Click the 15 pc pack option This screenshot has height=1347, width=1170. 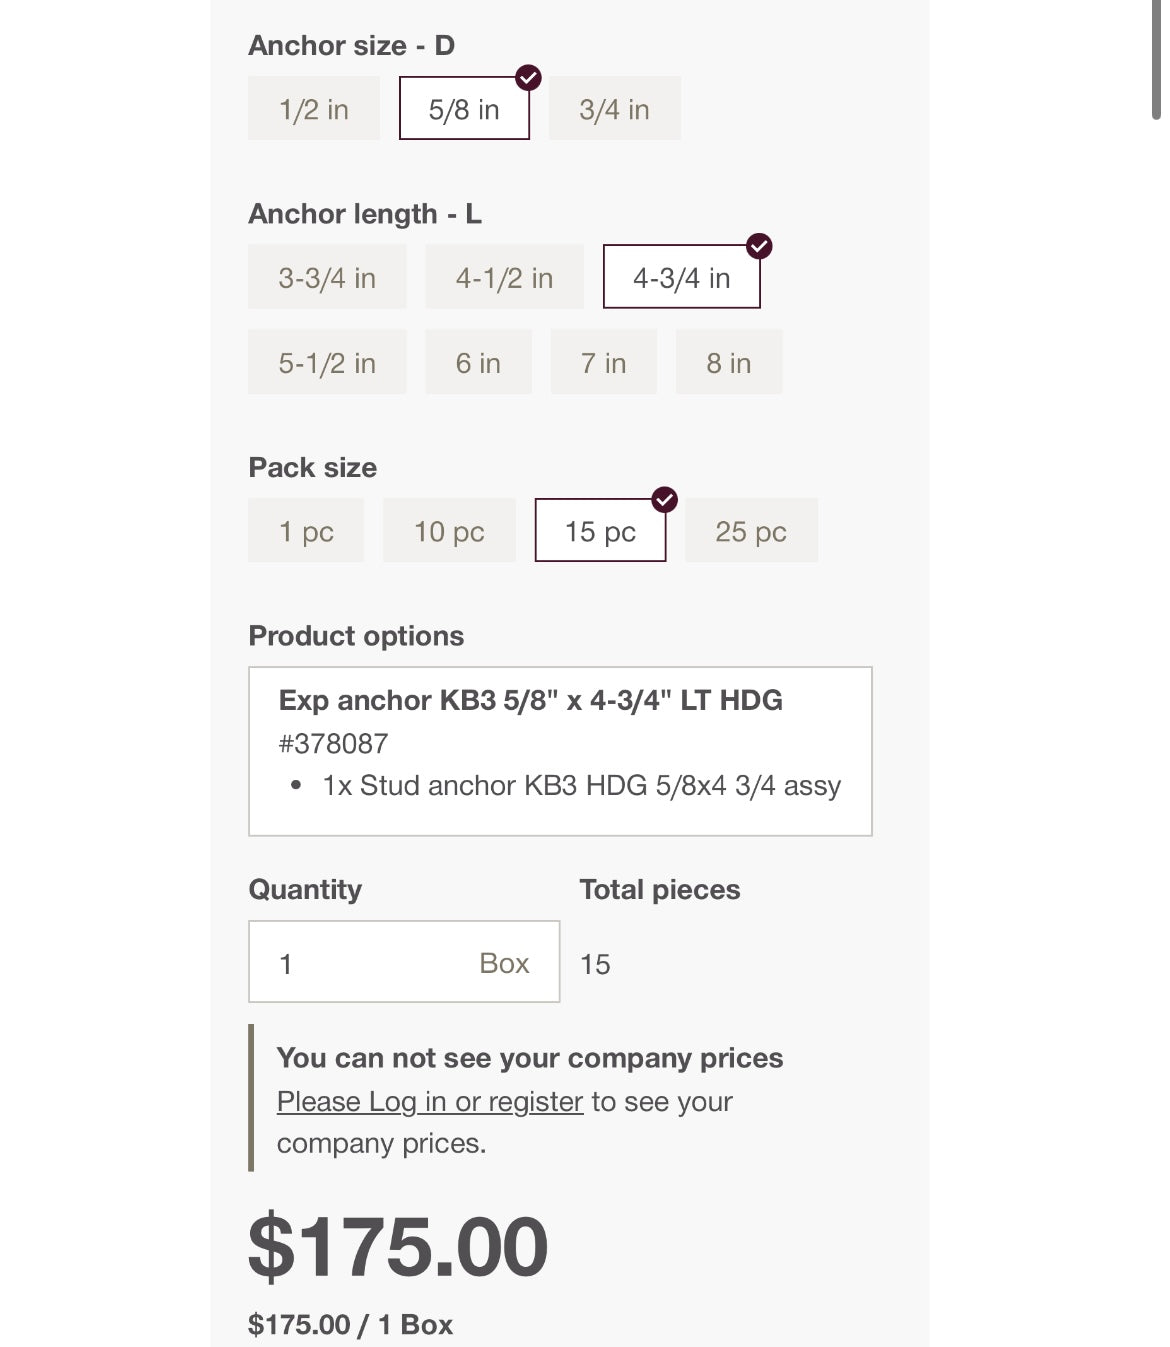click(x=600, y=531)
